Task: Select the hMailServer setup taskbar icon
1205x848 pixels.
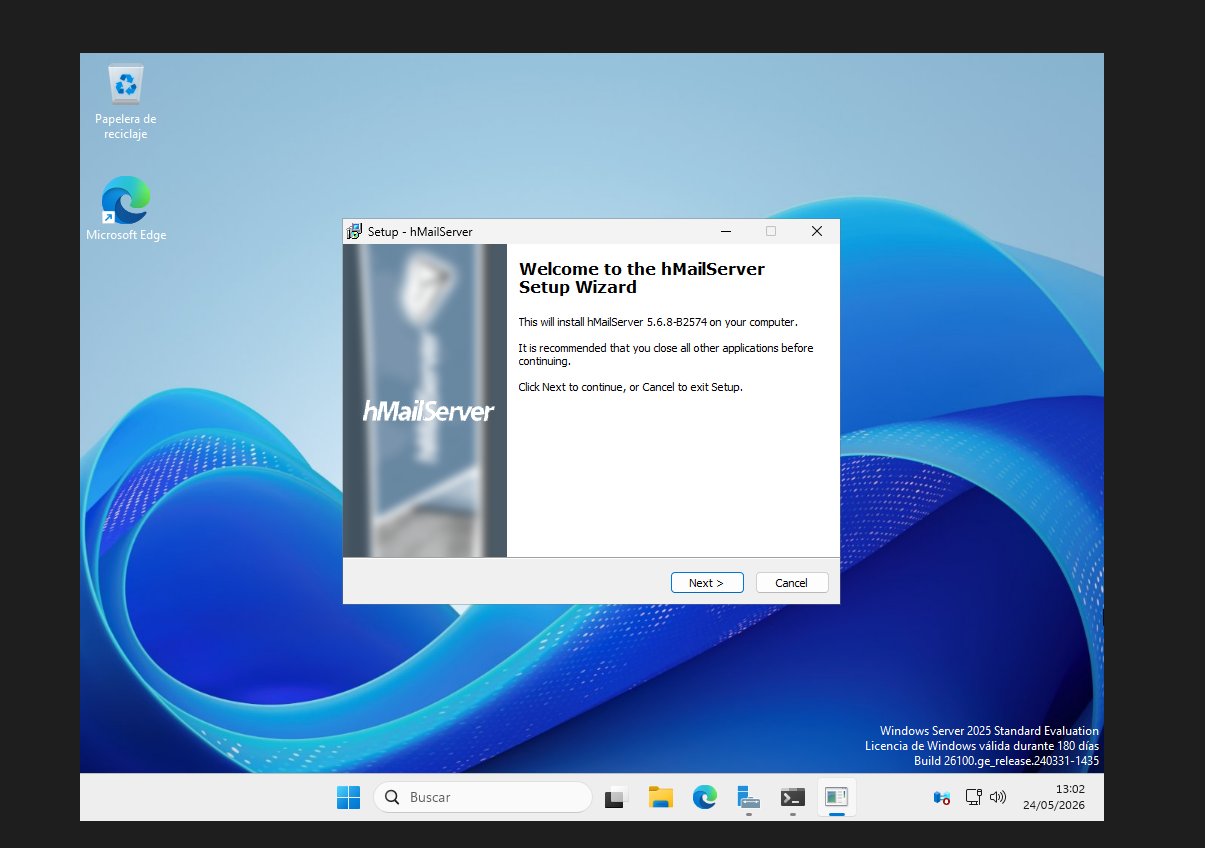Action: 837,797
